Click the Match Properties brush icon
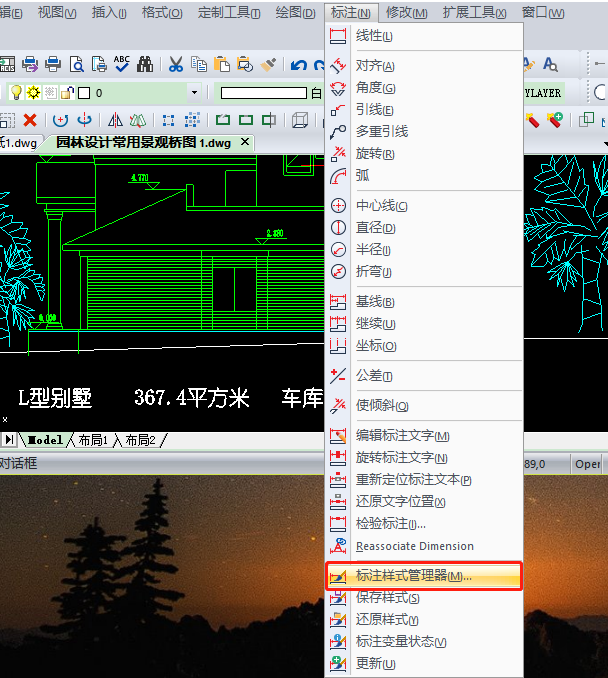 [x=268, y=65]
